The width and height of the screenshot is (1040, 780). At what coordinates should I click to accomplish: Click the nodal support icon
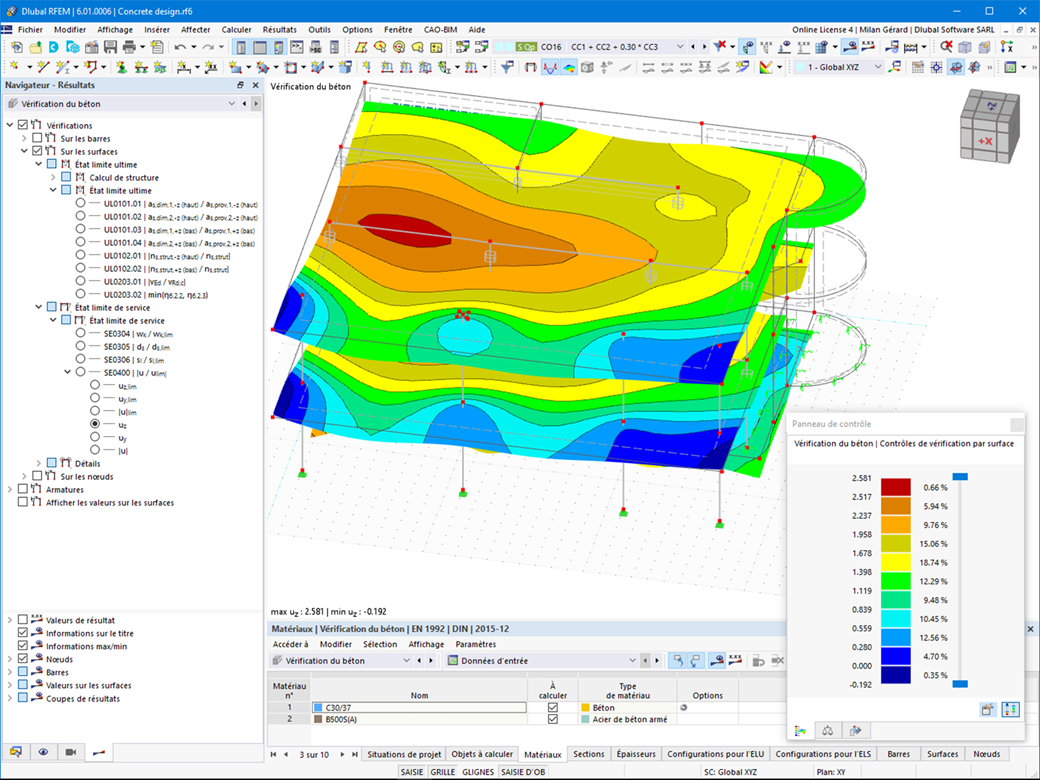121,67
